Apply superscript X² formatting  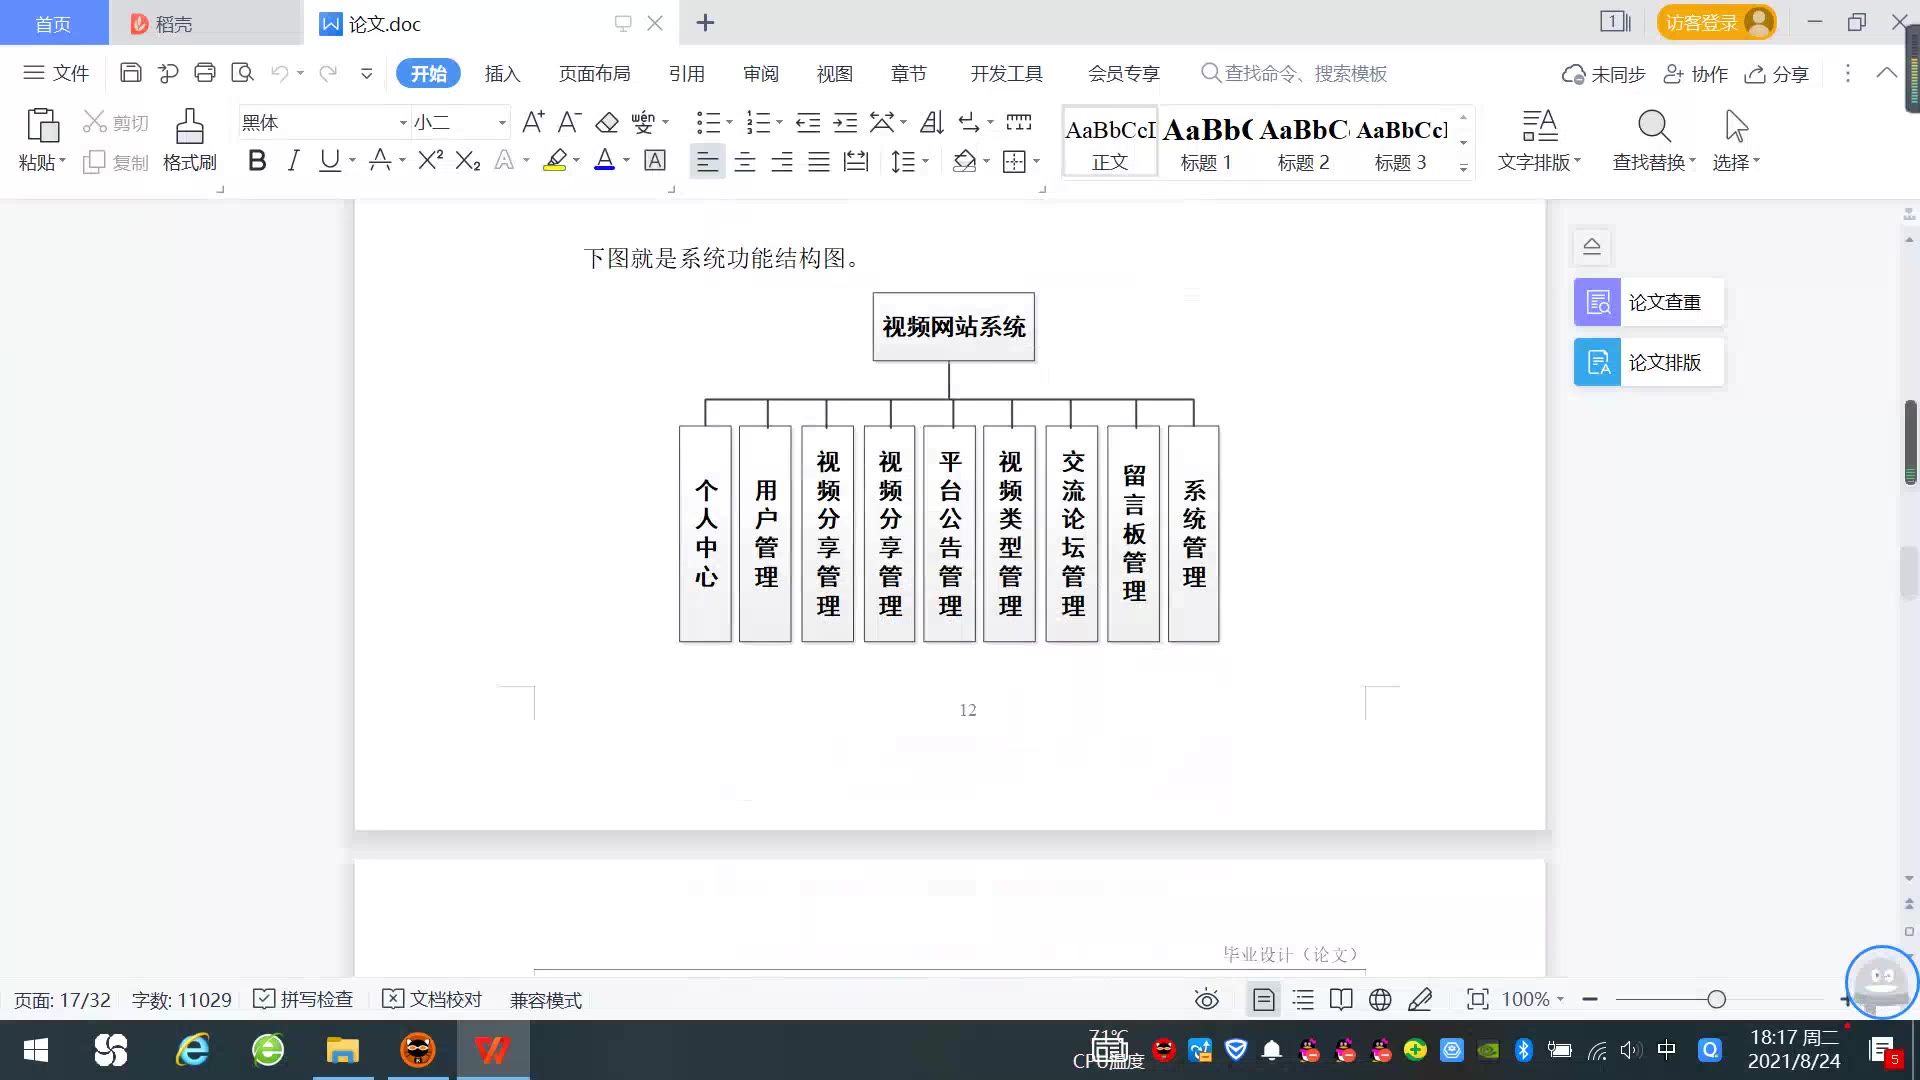[431, 160]
